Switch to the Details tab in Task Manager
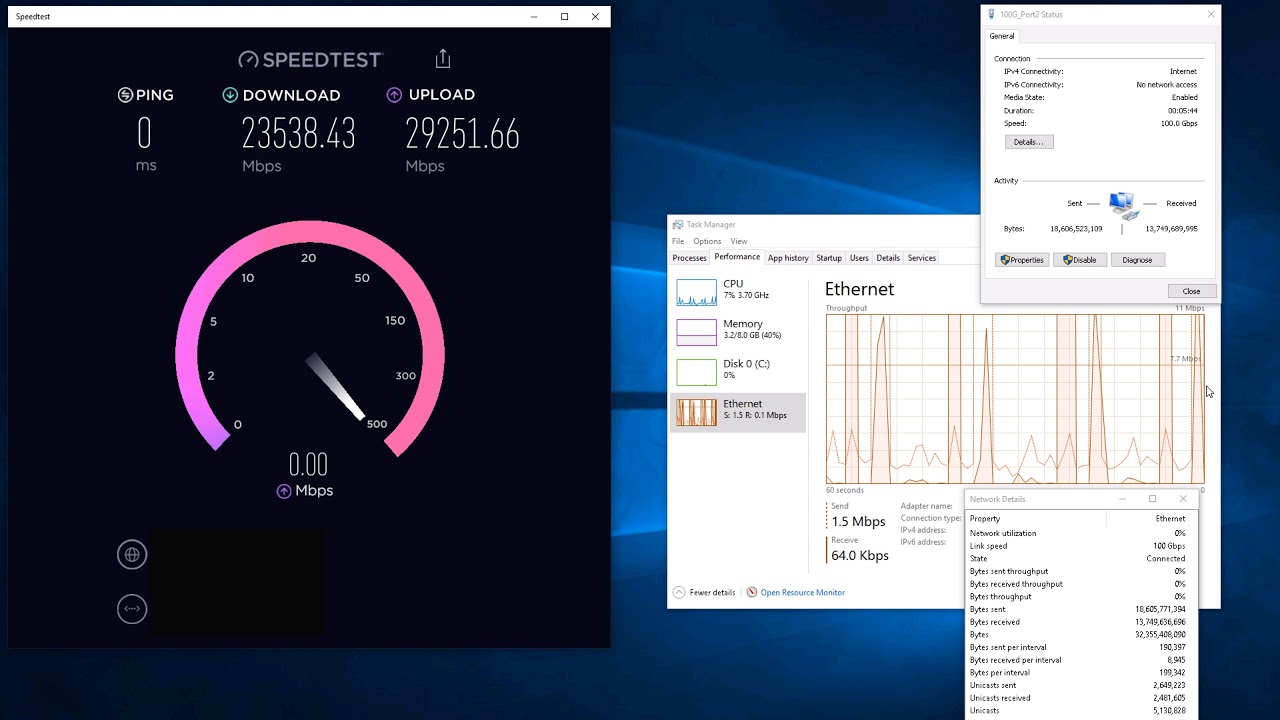 click(888, 258)
